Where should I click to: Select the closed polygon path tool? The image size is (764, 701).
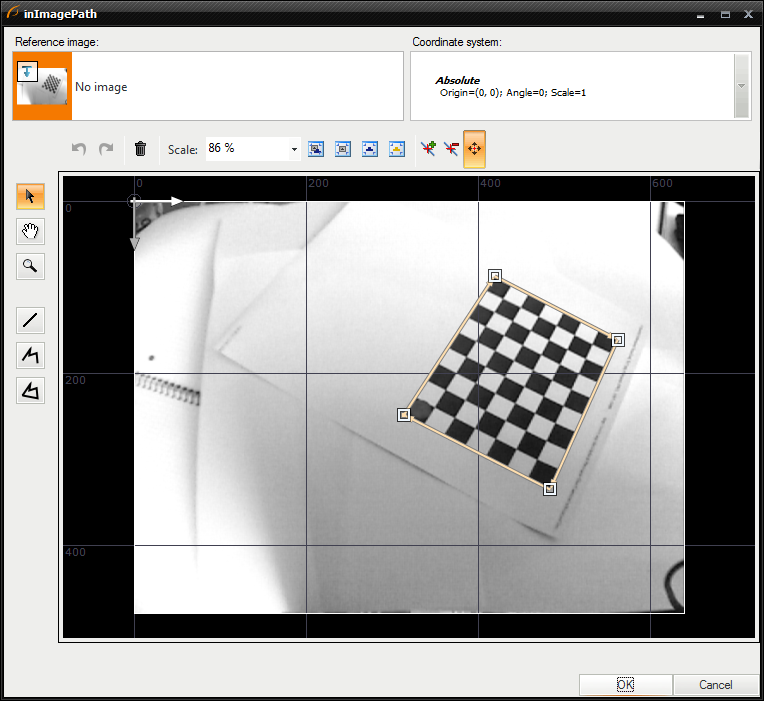[x=30, y=390]
